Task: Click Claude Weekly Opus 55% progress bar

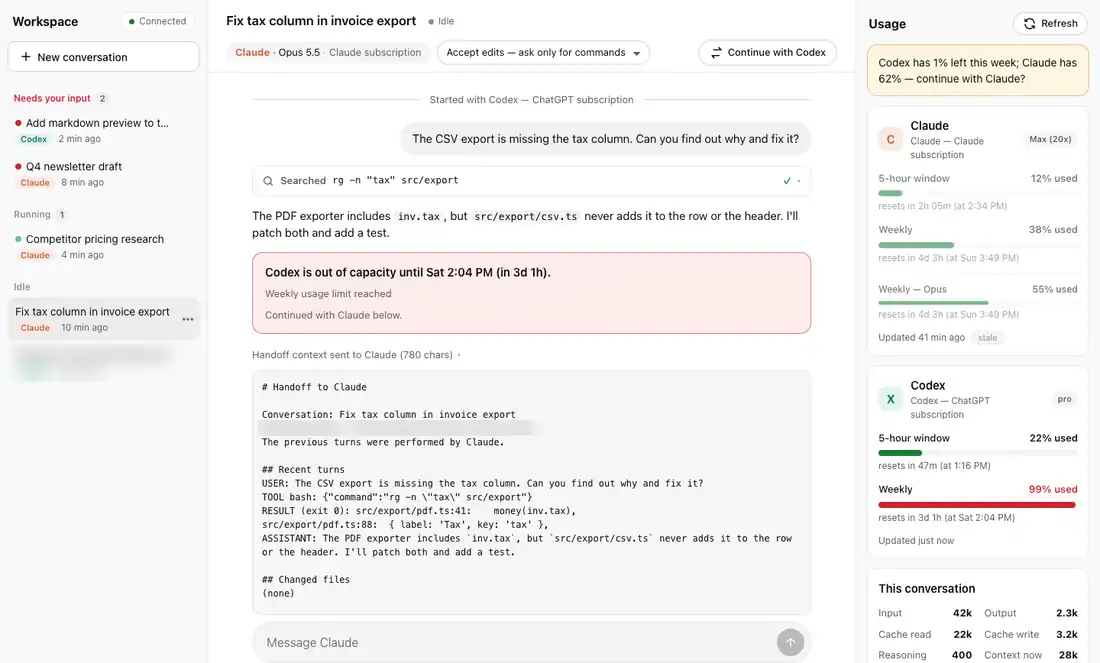Action: [977, 302]
